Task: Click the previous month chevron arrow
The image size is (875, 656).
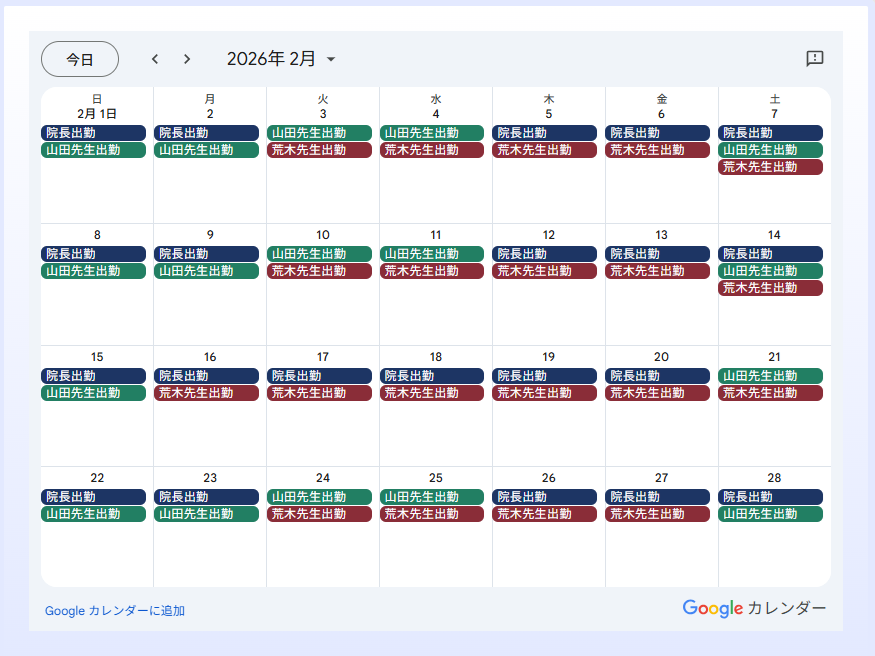Action: point(155,59)
